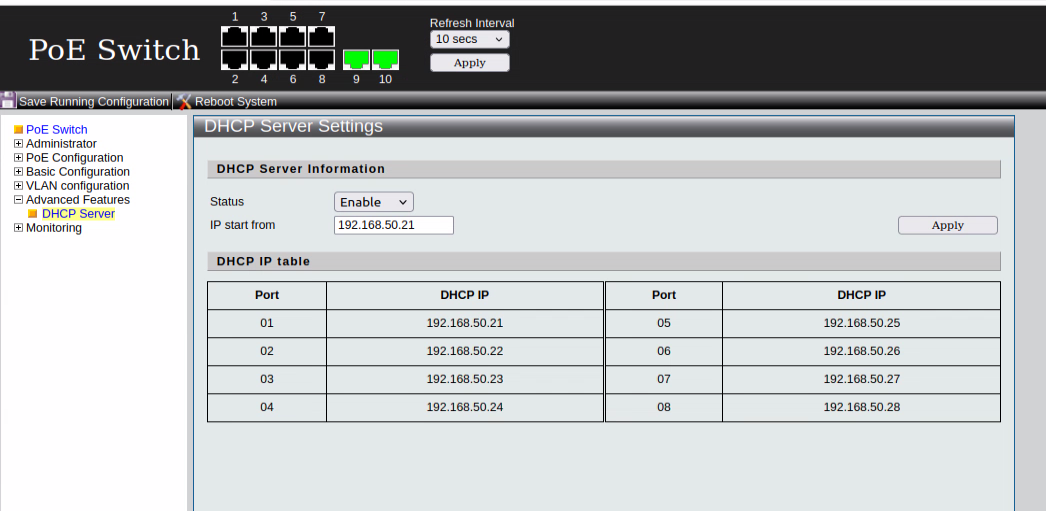Select DHCP Server in the sidebar
This screenshot has height=511, width=1046.
(78, 214)
